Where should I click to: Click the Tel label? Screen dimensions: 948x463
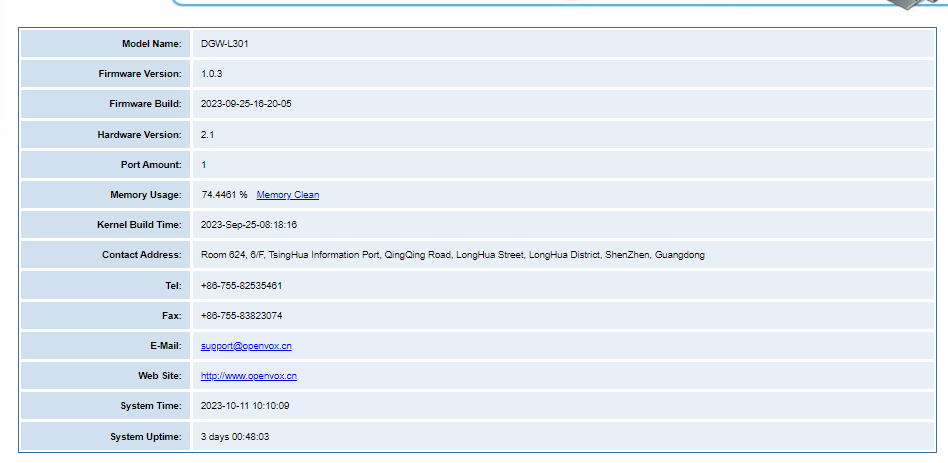(x=174, y=285)
